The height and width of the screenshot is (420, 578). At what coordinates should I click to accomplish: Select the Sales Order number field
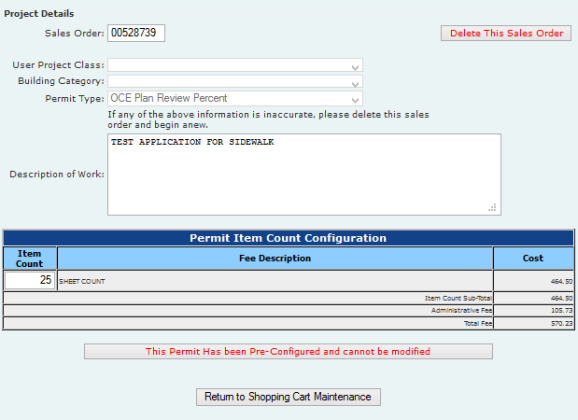pyautogui.click(x=136, y=33)
